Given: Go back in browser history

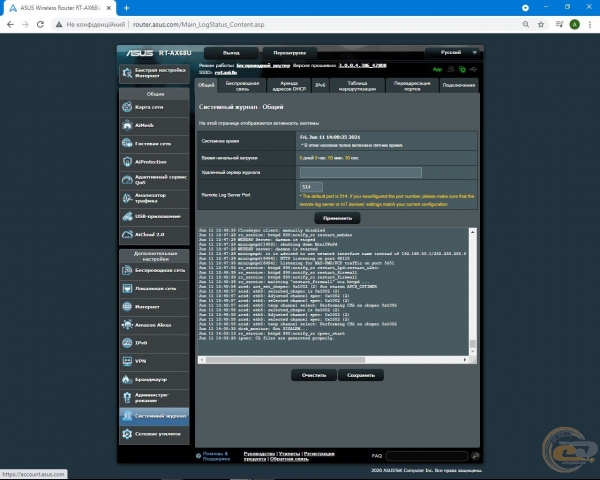Looking at the screenshot, I should coord(10,24).
